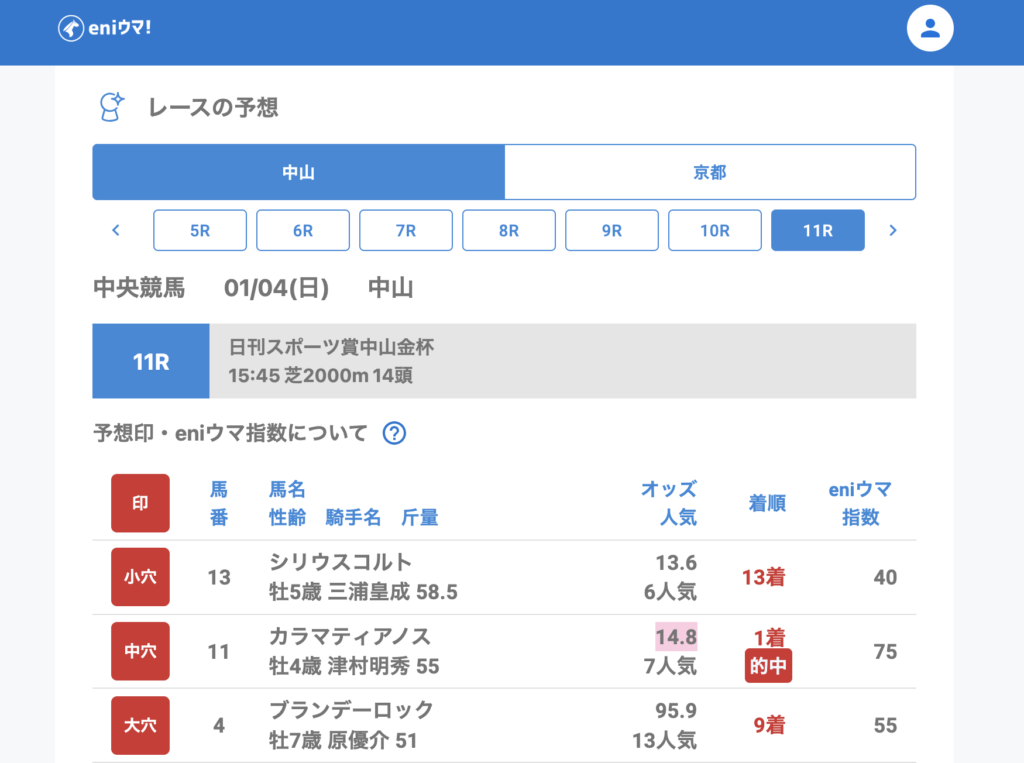This screenshot has height=763, width=1024.
Task: Click the race prediction heading icon
Action: 111,107
